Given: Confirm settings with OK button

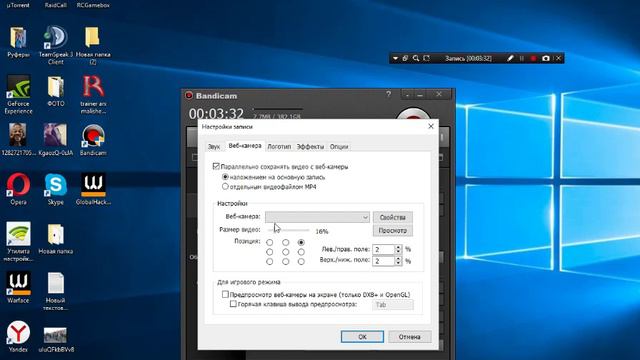Looking at the screenshot, I should coord(362,337).
